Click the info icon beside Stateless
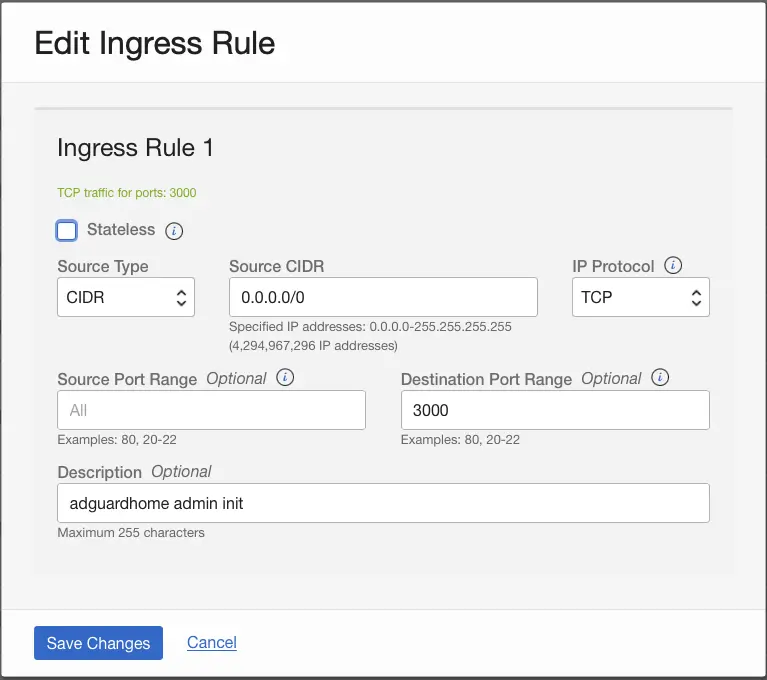Screen dimensions: 767x680 point(174,231)
